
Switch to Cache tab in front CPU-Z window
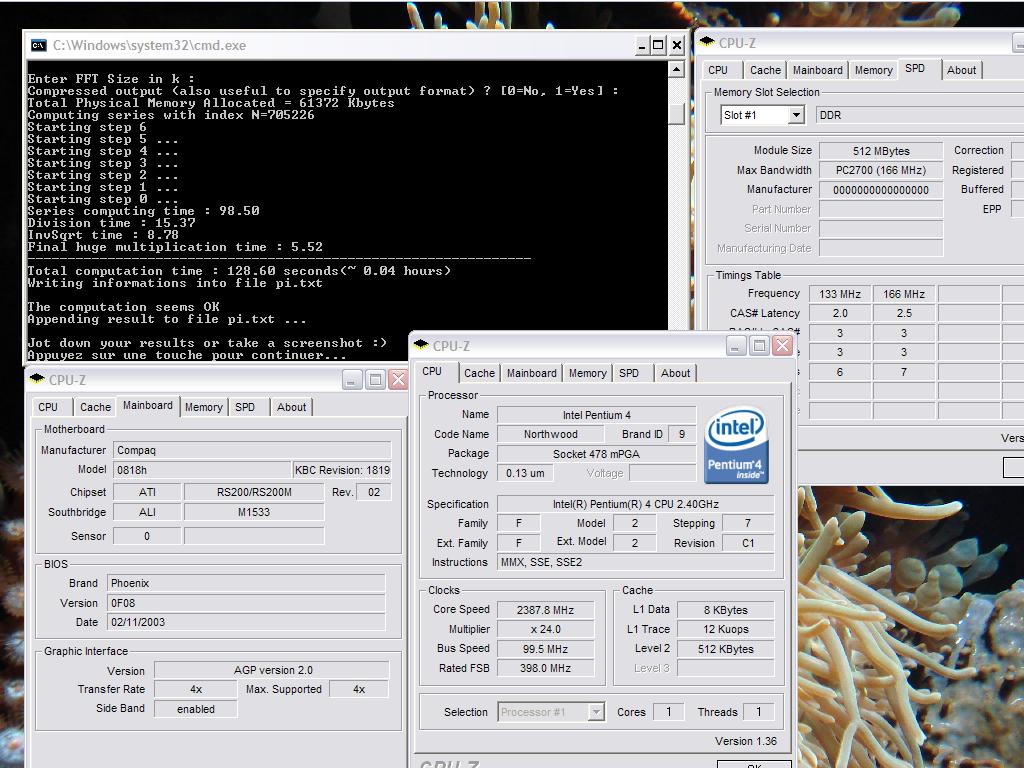coord(479,373)
